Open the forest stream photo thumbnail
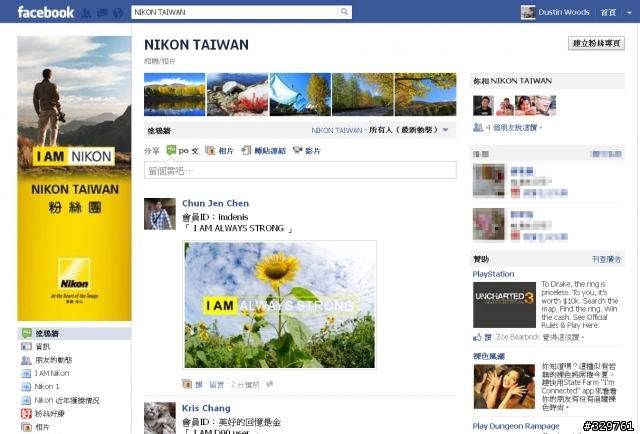The width and height of the screenshot is (640, 434). (363, 94)
